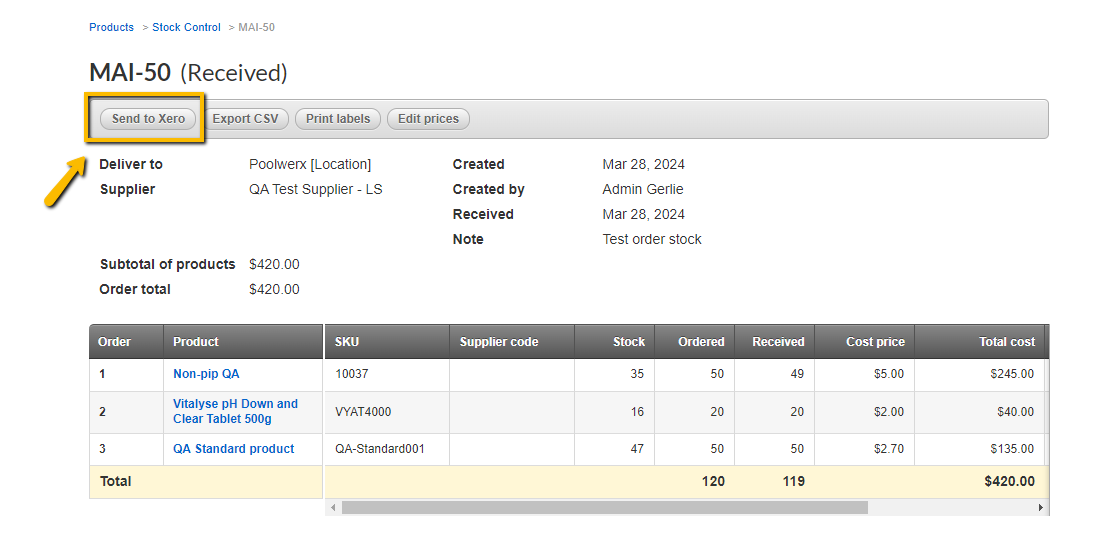Viewport: 1106px width, 555px height.
Task: Click the $2.70 cost price cell
Action: [x=865, y=449]
